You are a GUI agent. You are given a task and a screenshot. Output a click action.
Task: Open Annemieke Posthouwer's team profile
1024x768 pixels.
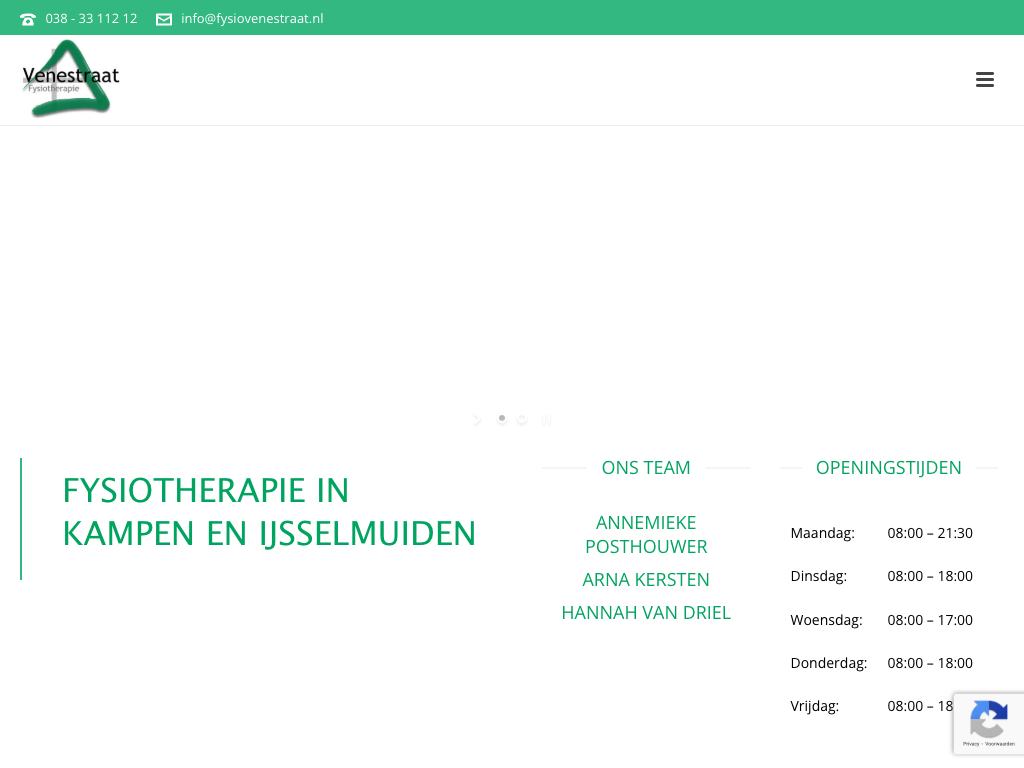646,534
